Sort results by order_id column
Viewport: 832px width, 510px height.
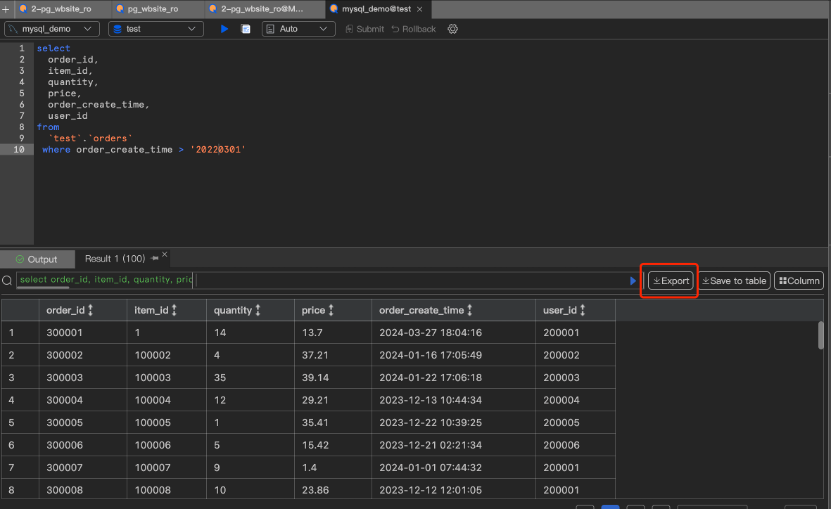tap(91, 310)
